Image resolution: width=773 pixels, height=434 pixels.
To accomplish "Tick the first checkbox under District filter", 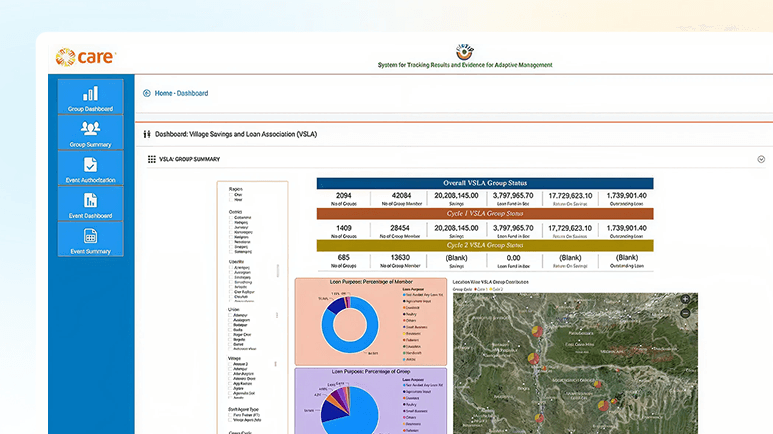I will pos(231,218).
